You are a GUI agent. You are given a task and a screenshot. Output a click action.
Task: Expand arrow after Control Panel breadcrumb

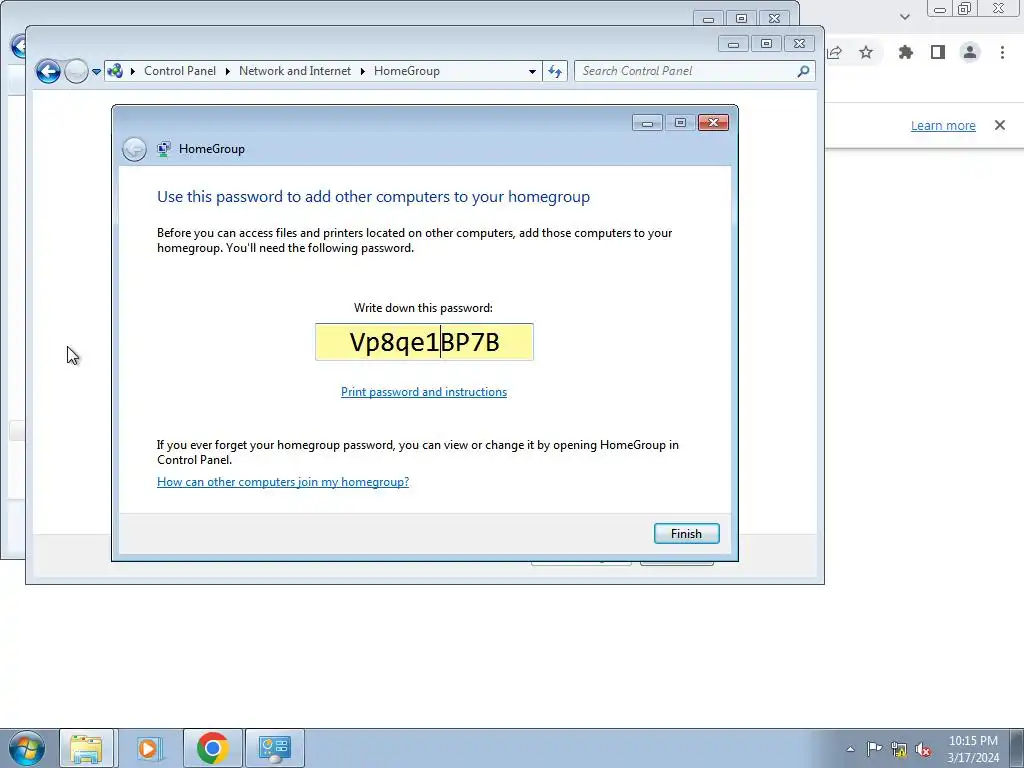point(228,71)
